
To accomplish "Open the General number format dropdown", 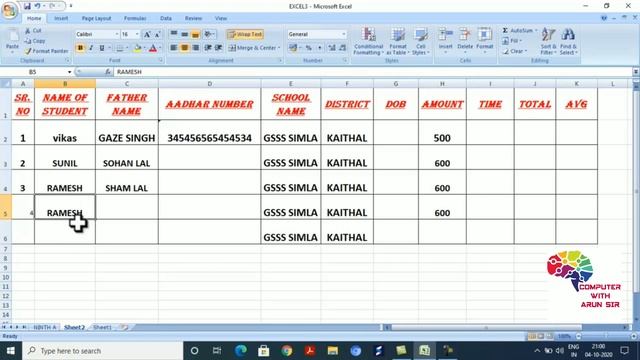I will point(344,34).
